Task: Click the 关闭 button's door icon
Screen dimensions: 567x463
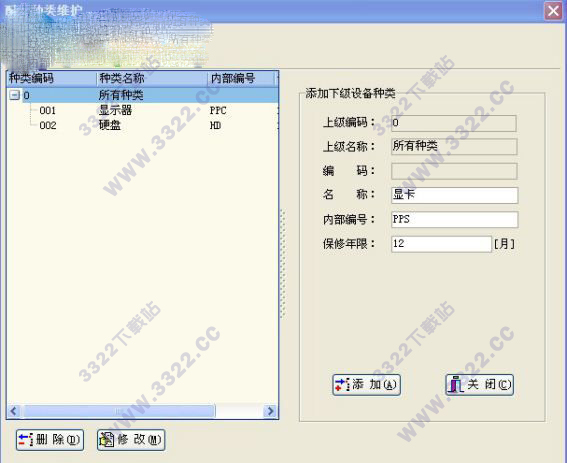Action: click(x=456, y=385)
